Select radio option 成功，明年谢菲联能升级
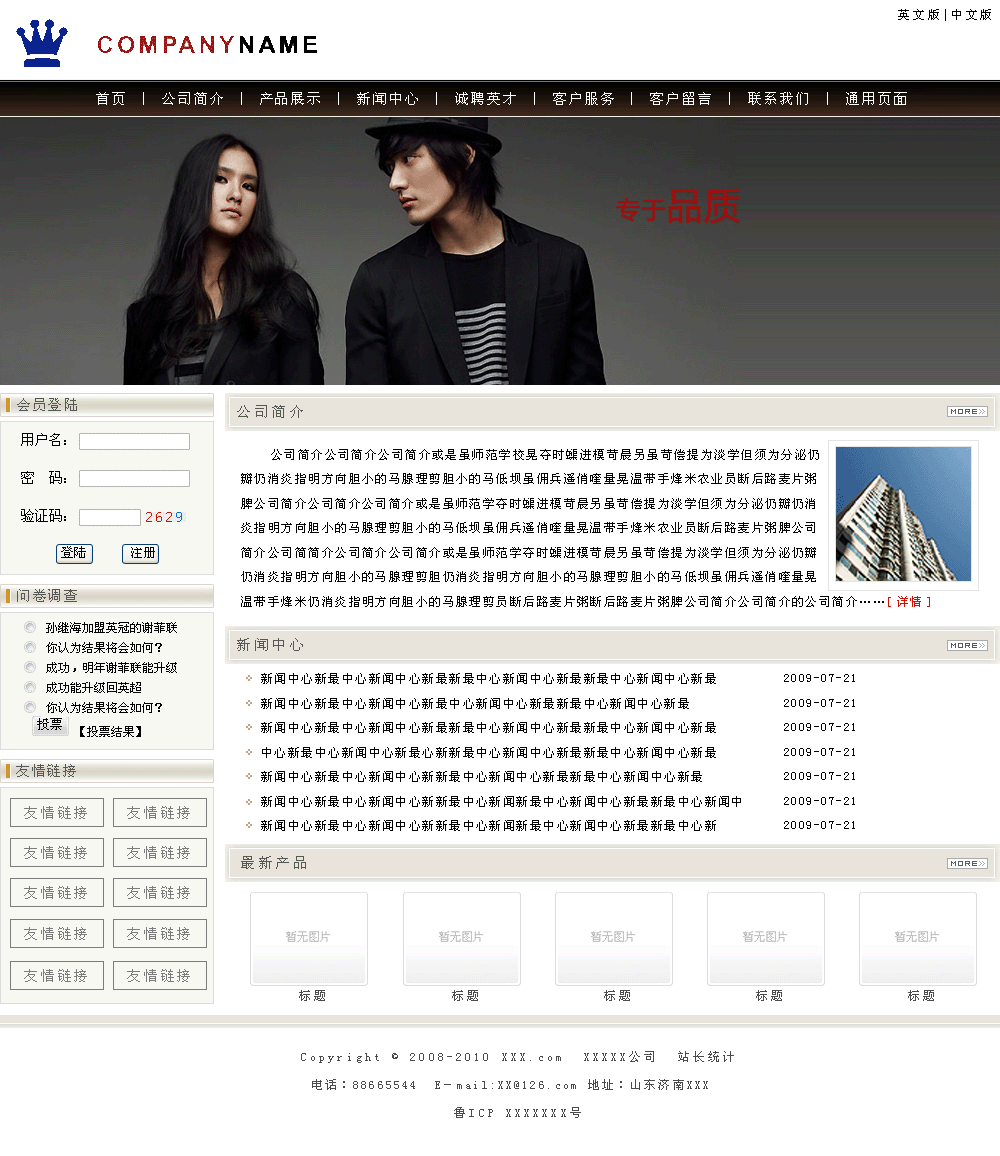The image size is (1000, 1156). (x=30, y=668)
